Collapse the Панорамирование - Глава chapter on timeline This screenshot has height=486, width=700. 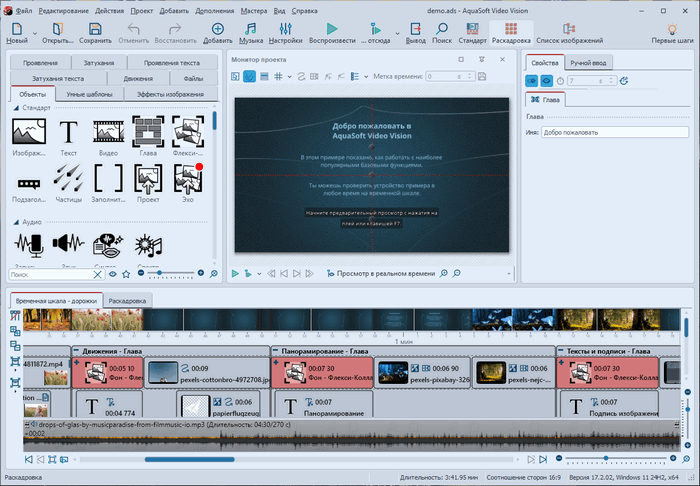point(278,351)
